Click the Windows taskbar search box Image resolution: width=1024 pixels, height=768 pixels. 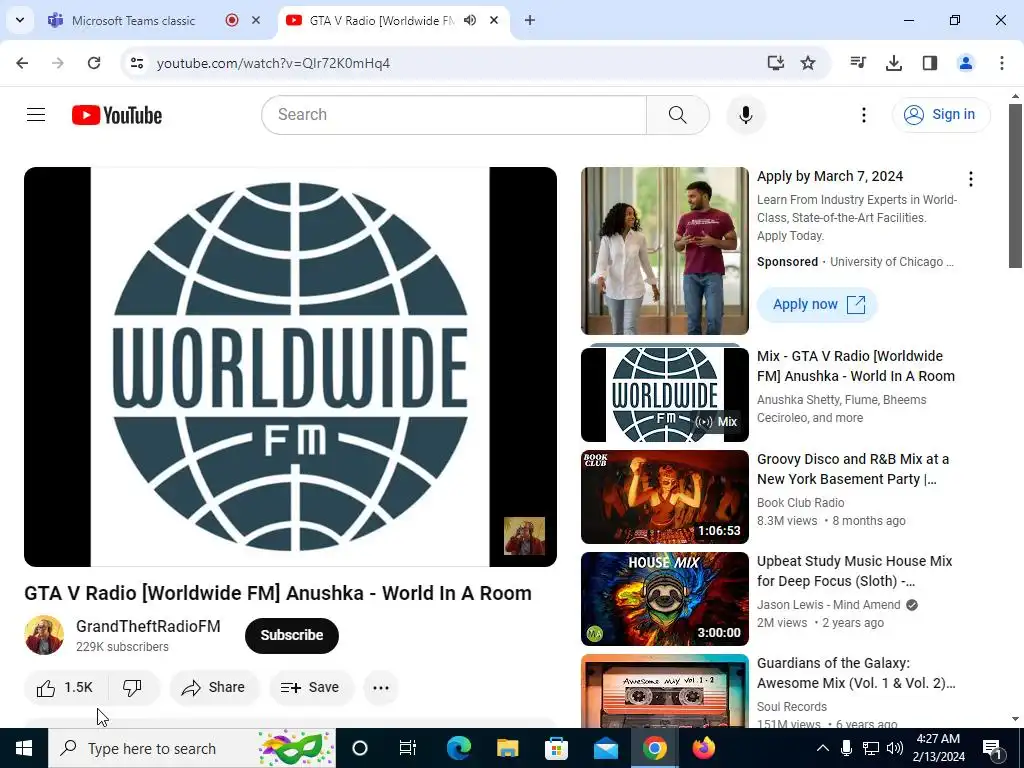pos(192,748)
